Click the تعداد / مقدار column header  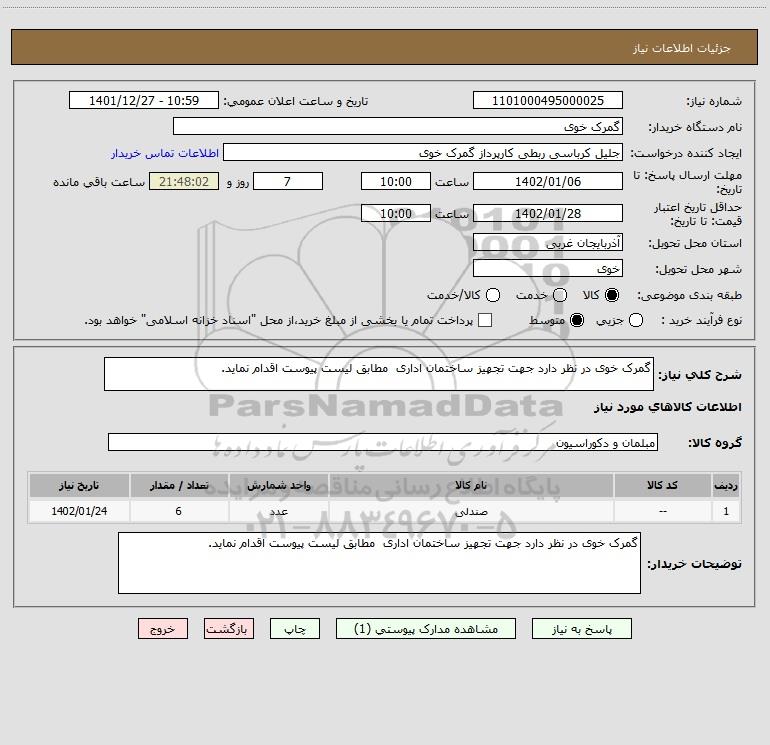[179, 485]
